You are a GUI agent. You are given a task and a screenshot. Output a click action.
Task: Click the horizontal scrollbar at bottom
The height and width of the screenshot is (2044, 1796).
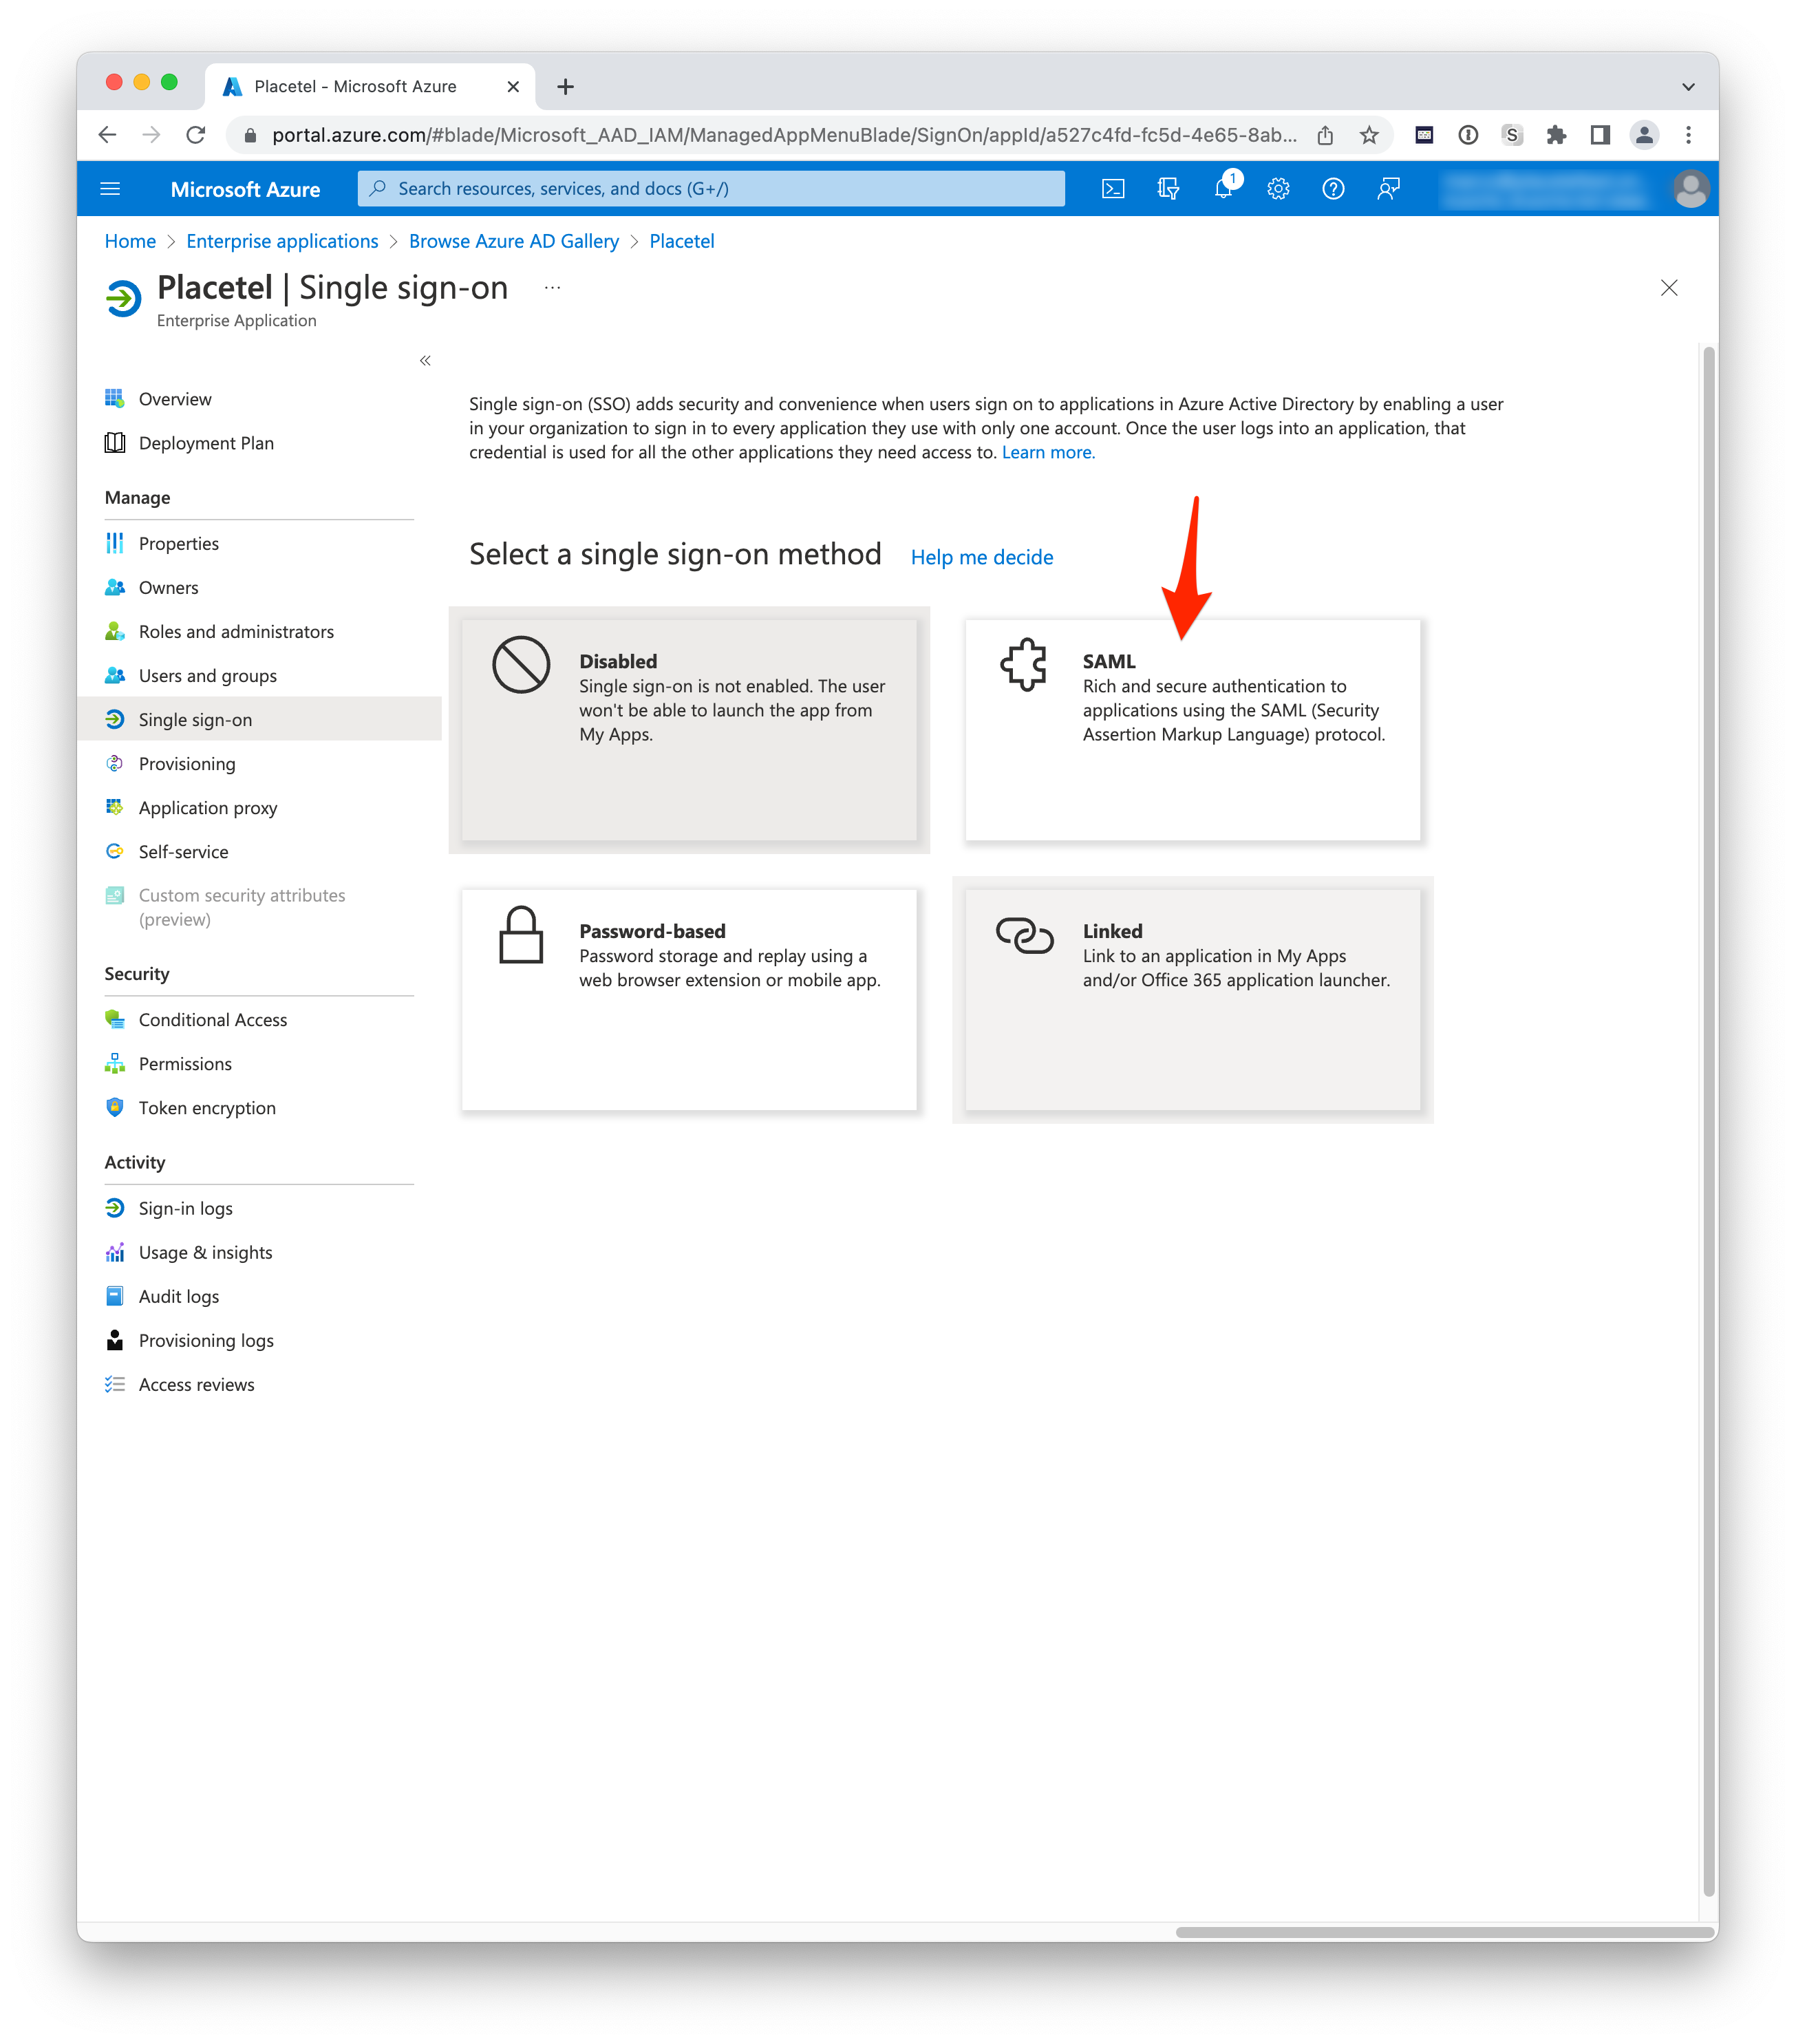1444,1932
